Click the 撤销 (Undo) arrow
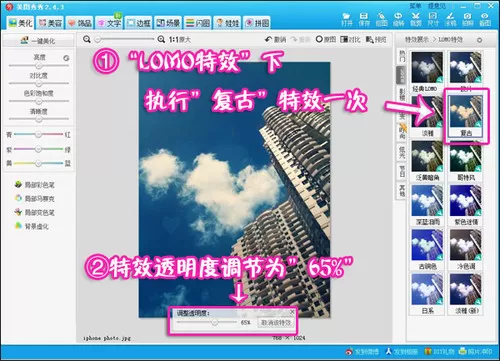The width and height of the screenshot is (500, 361). pos(275,40)
